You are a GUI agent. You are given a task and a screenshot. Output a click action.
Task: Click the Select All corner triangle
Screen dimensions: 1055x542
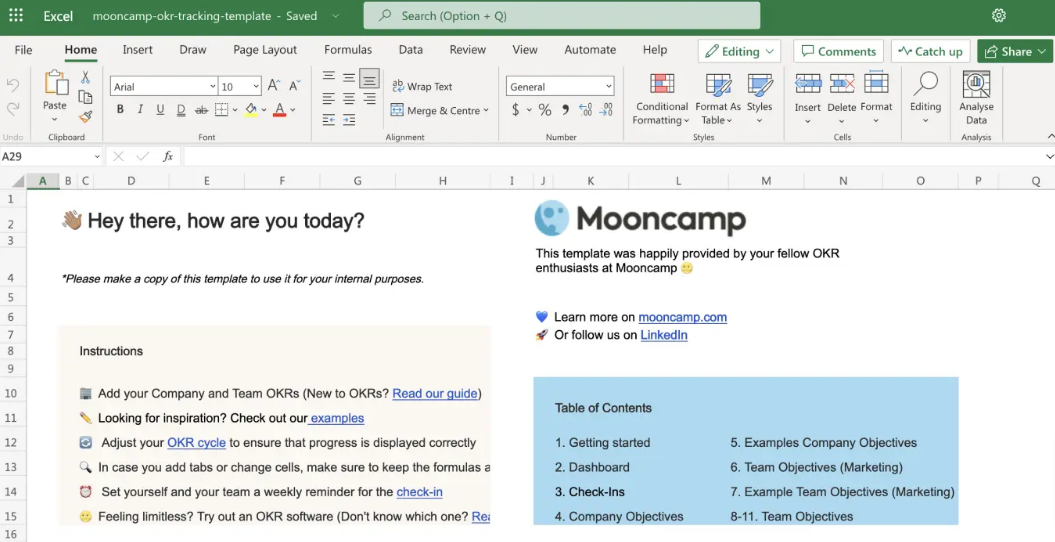pos(17,181)
